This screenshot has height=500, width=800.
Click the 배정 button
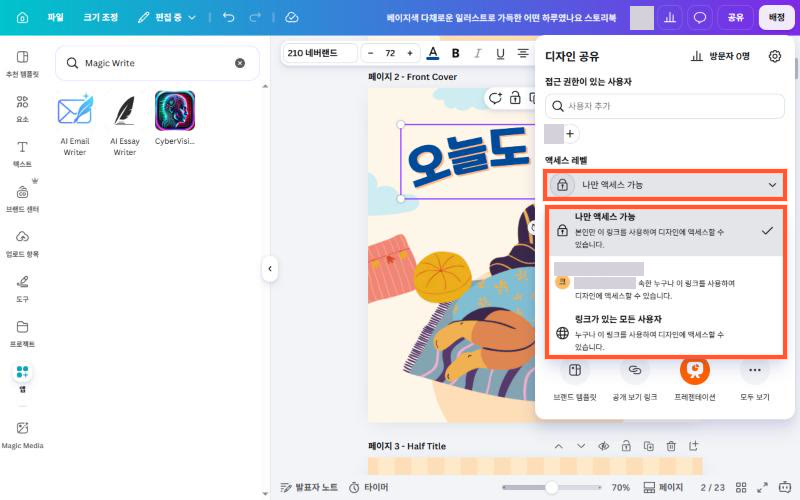click(x=777, y=18)
